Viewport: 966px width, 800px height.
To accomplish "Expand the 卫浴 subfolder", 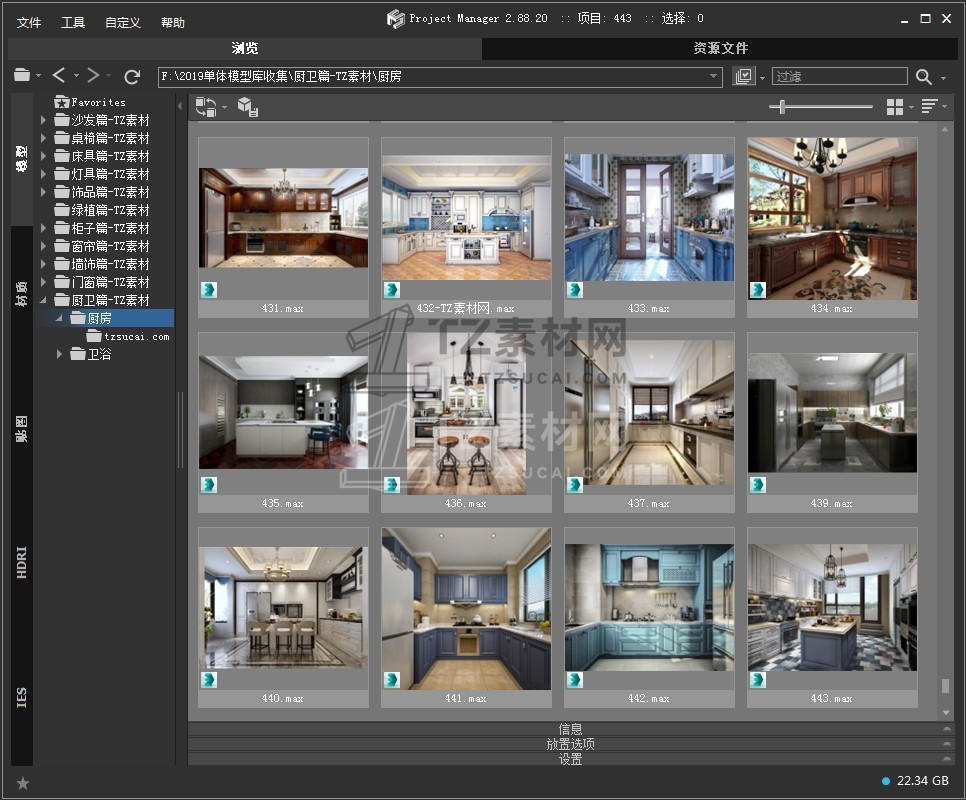I will coord(60,354).
